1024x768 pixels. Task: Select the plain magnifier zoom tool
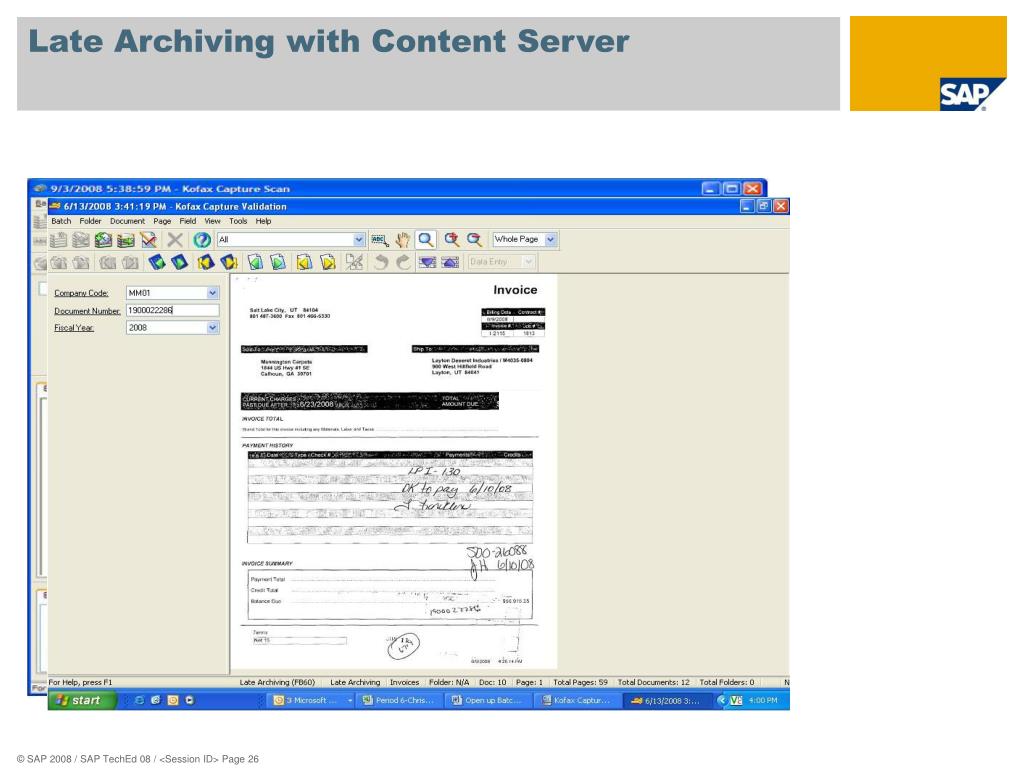[x=426, y=240]
